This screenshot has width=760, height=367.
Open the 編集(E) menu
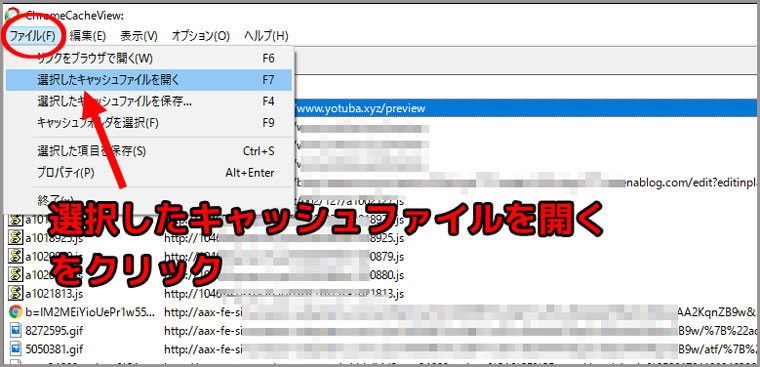pyautogui.click(x=88, y=36)
